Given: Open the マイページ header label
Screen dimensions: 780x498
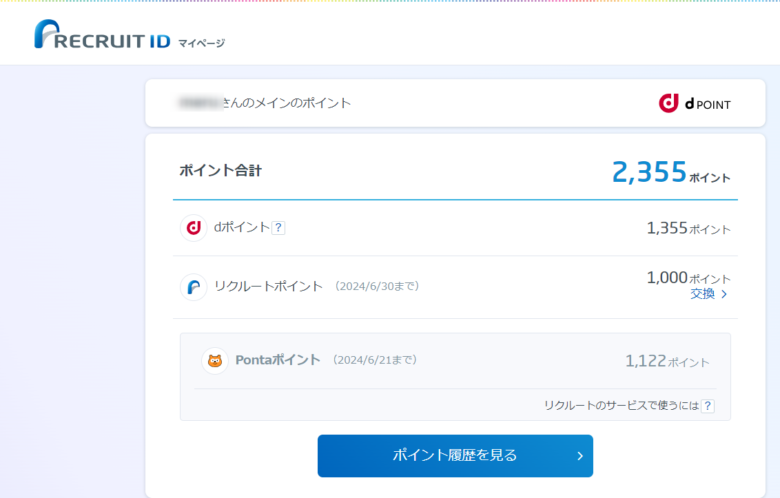Looking at the screenshot, I should [202, 43].
